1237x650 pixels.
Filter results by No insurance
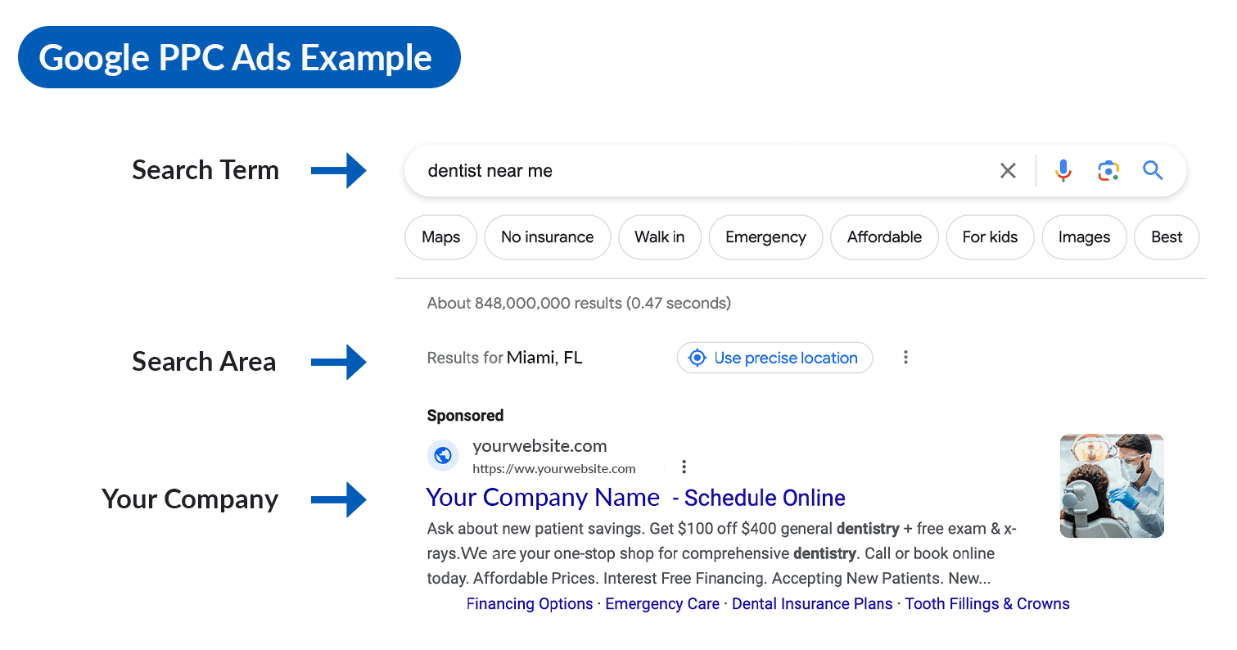point(547,237)
